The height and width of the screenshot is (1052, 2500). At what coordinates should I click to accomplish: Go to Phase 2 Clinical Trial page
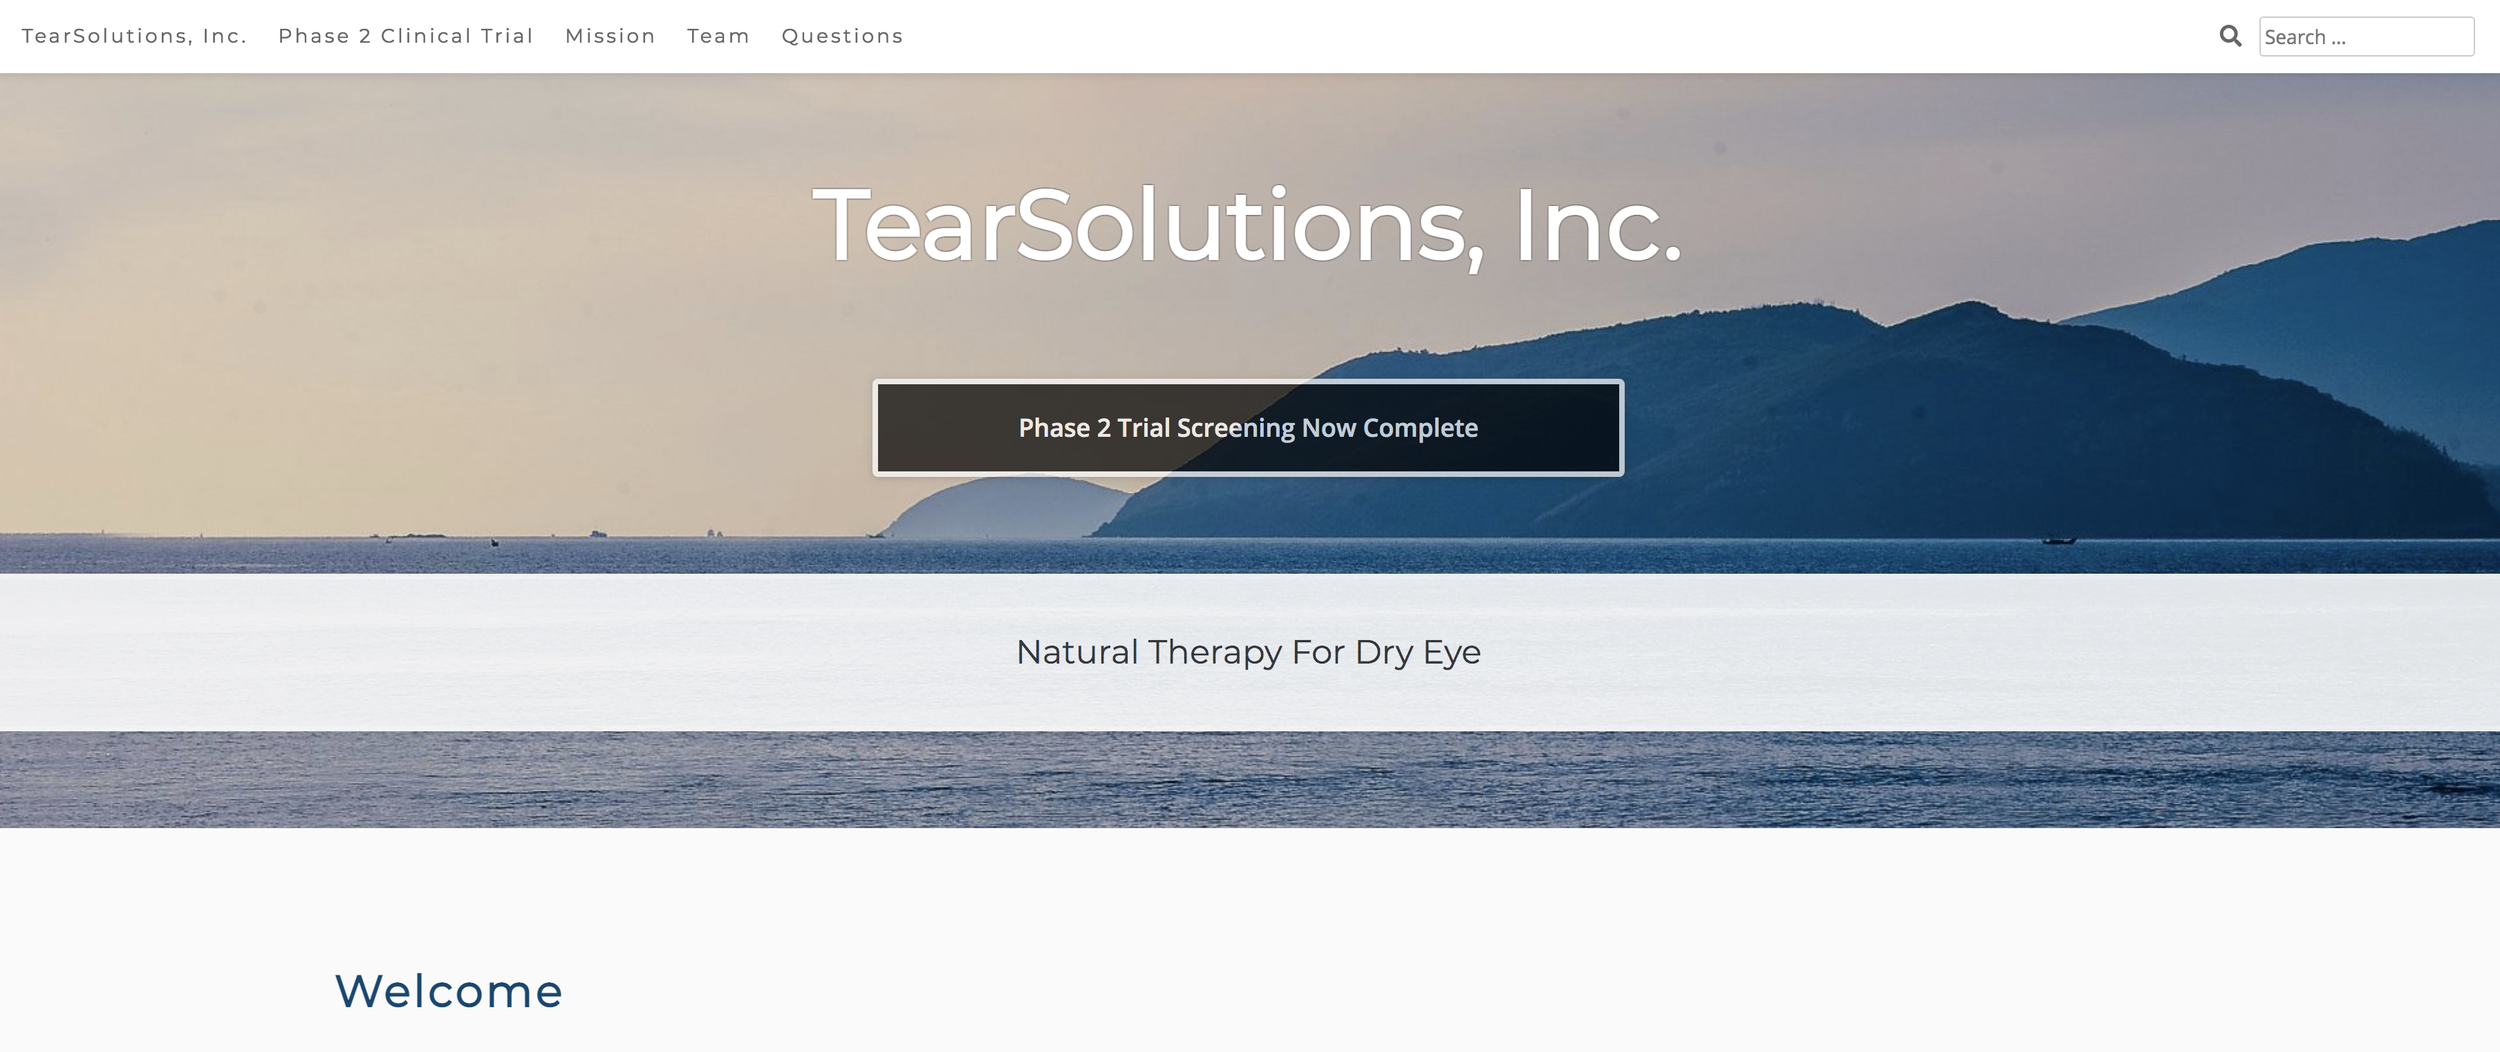pos(406,36)
